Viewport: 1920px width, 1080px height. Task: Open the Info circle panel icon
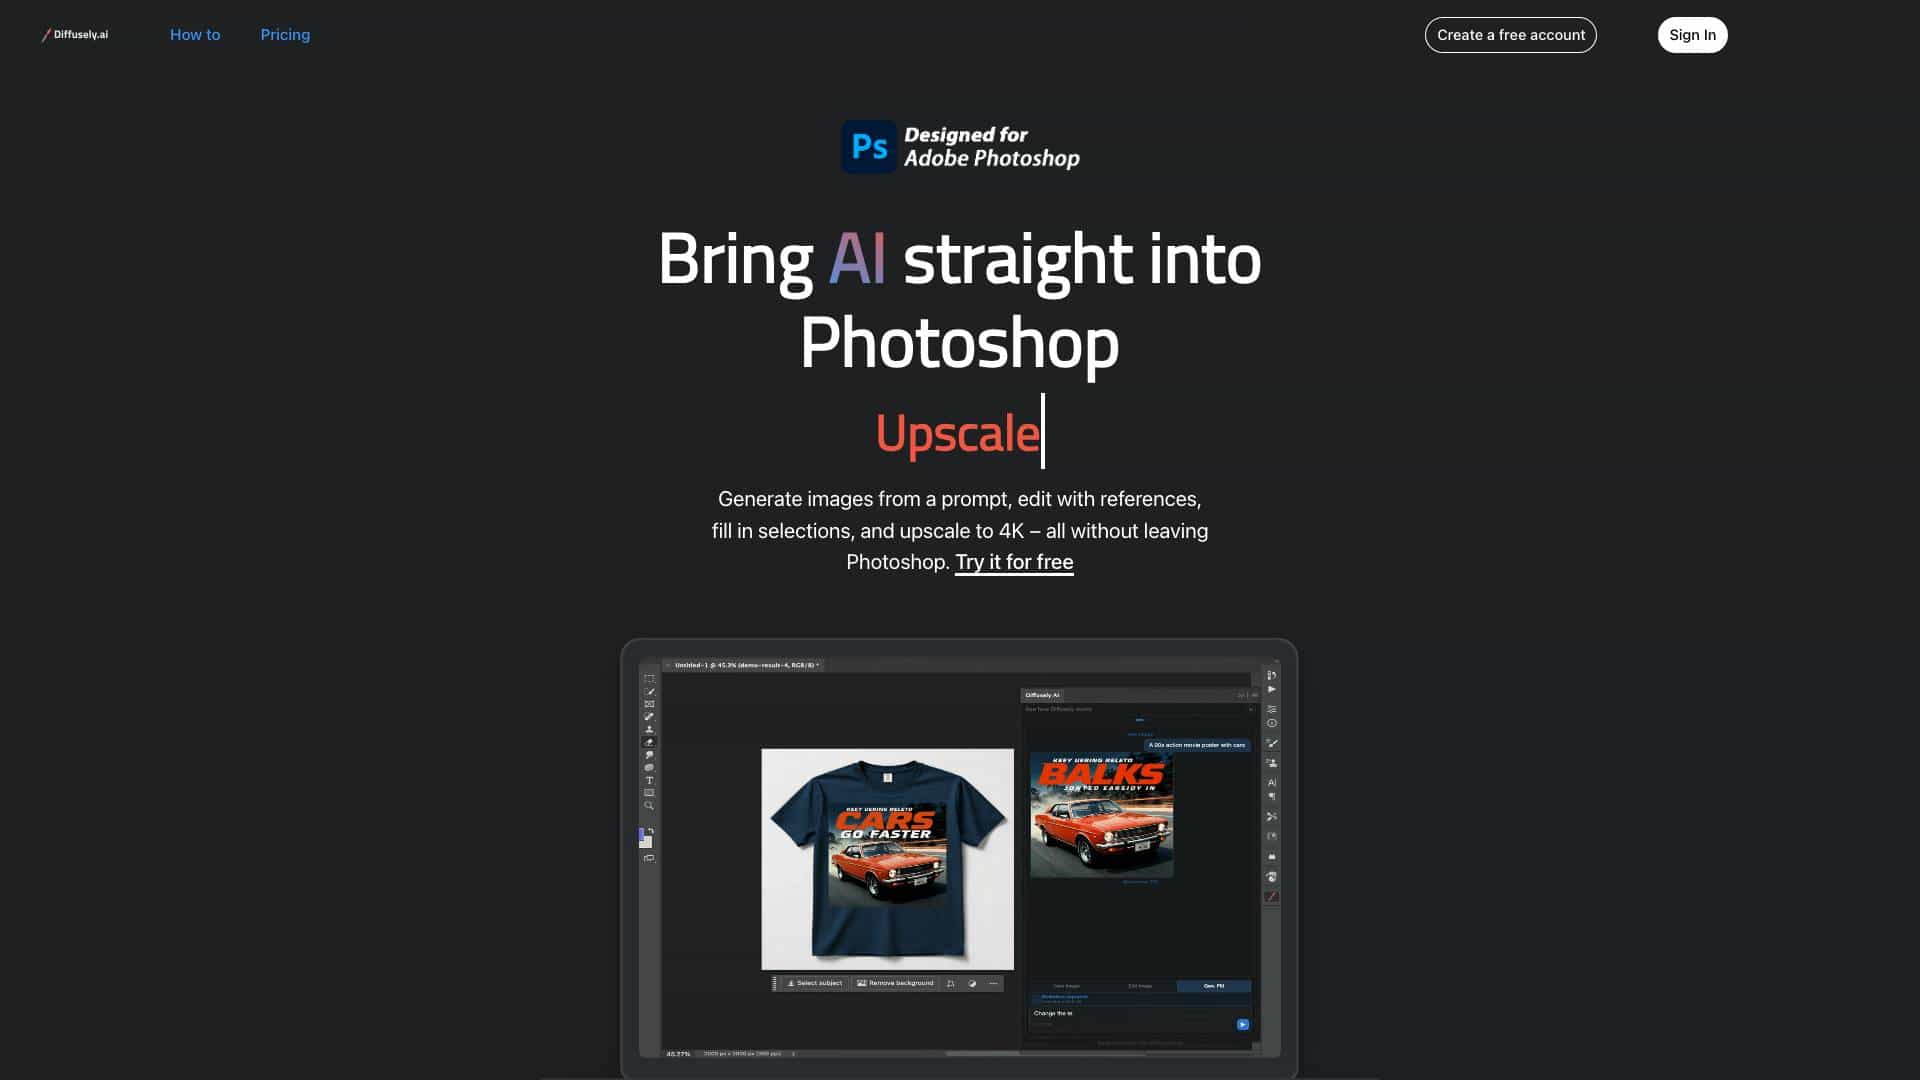coord(1272,723)
